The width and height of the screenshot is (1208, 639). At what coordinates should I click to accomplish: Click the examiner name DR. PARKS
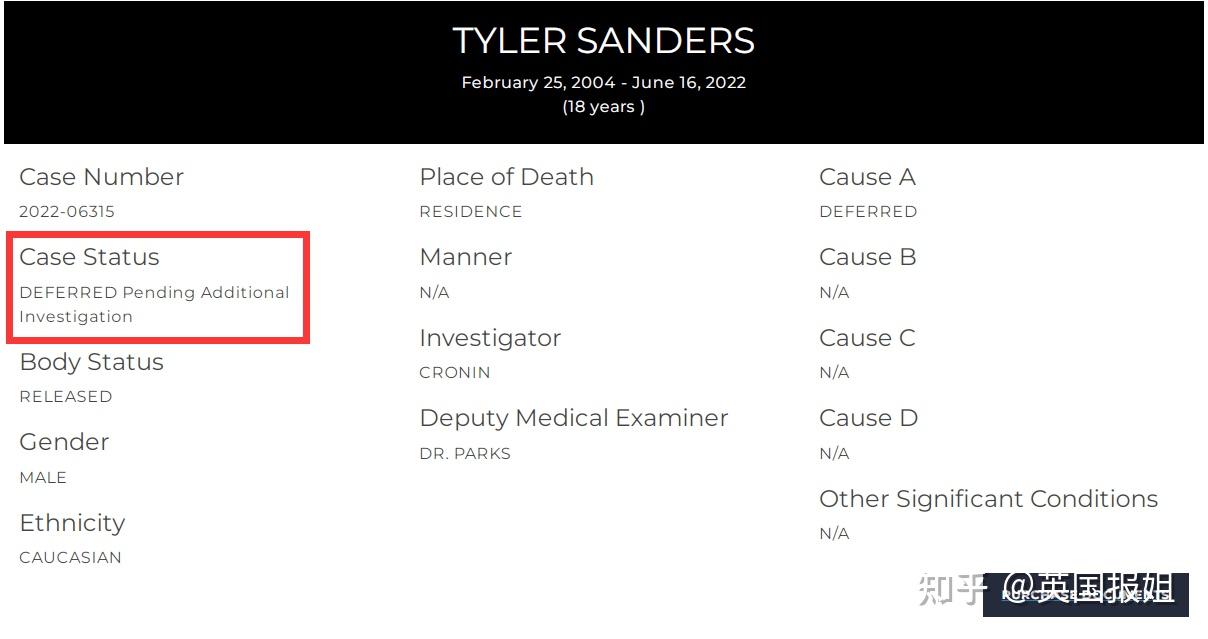464,454
